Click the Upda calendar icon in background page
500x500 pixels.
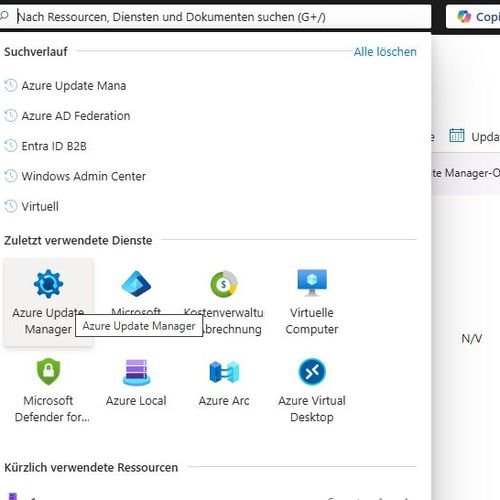tap(456, 135)
